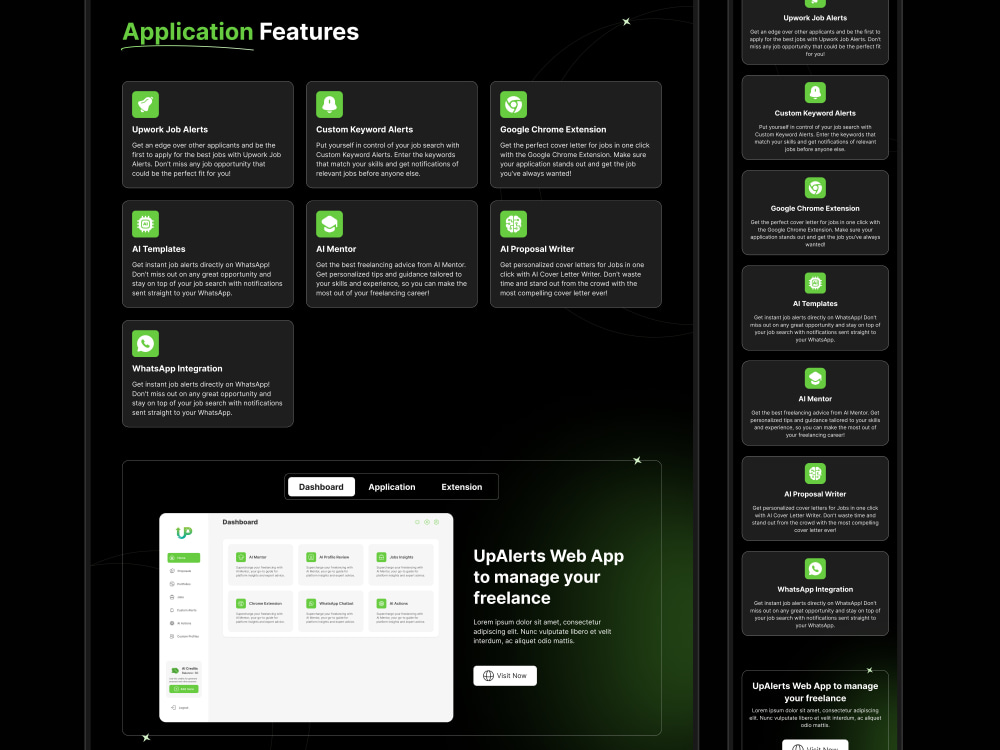The width and height of the screenshot is (1000, 750).
Task: Click the AI Proposal Writer brain icon in mobile layout
Action: click(815, 473)
